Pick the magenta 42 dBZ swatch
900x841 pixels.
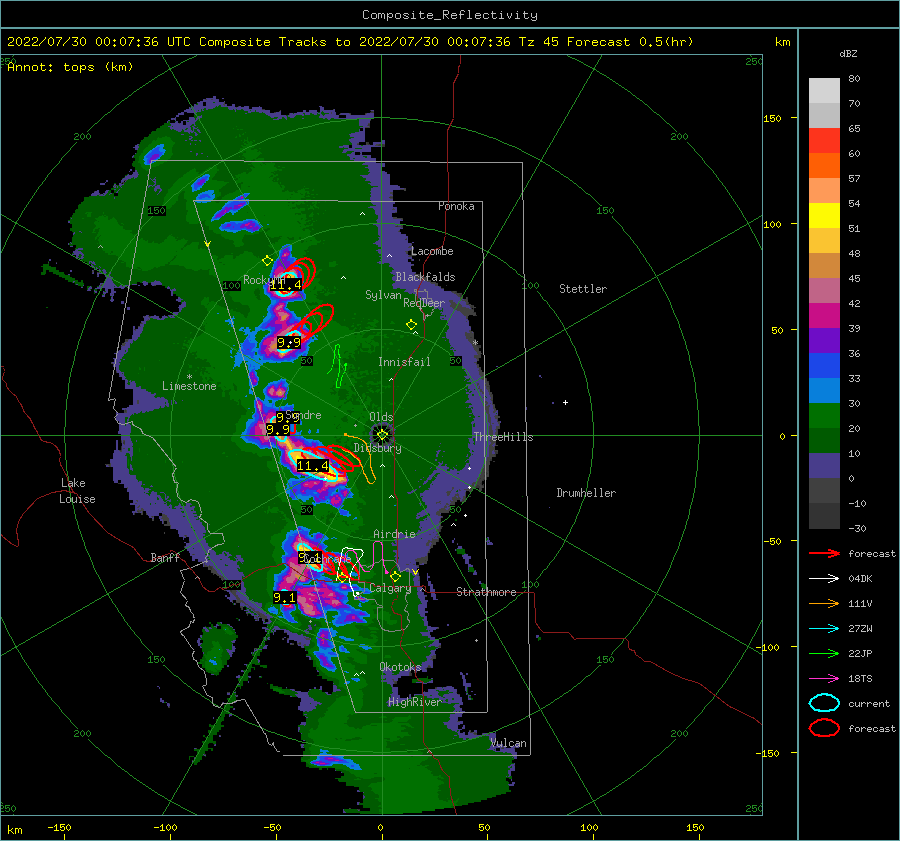coord(824,316)
